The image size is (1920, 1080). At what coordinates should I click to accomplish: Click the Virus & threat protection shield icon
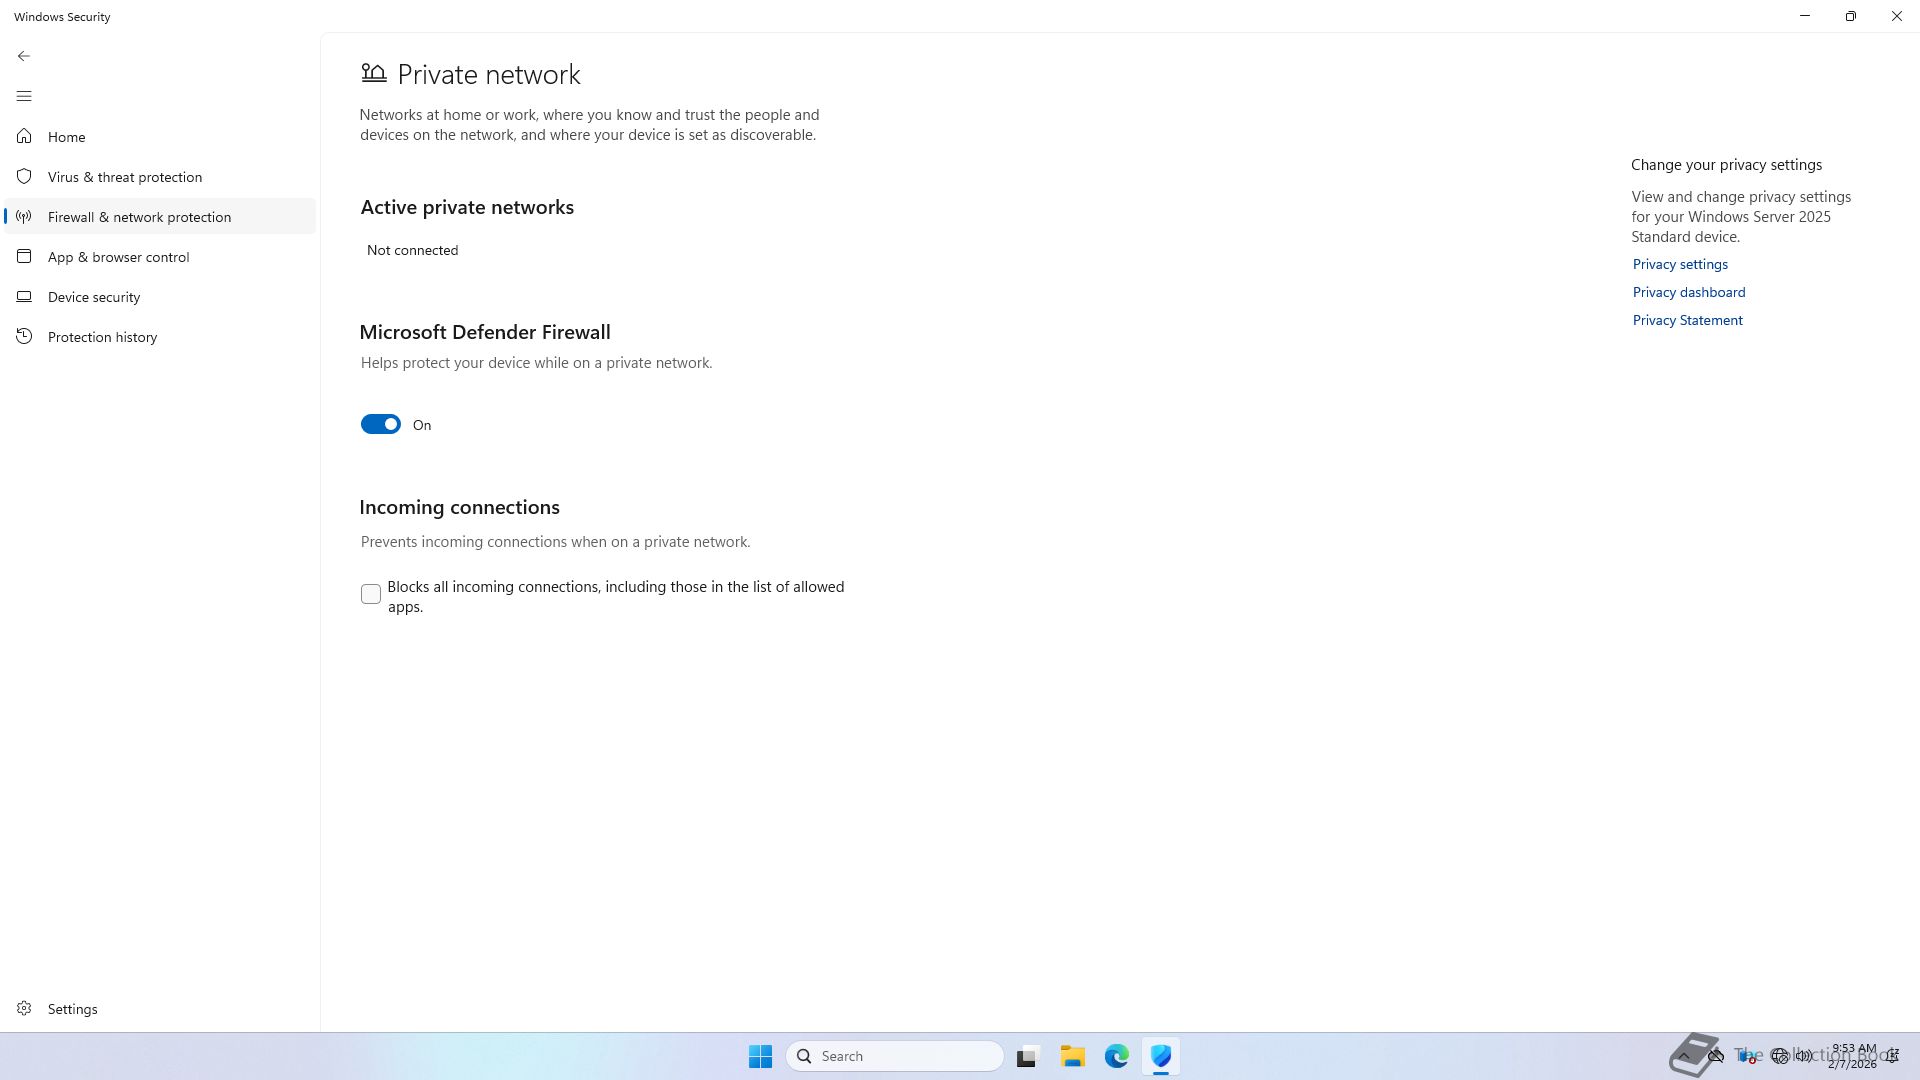tap(24, 177)
